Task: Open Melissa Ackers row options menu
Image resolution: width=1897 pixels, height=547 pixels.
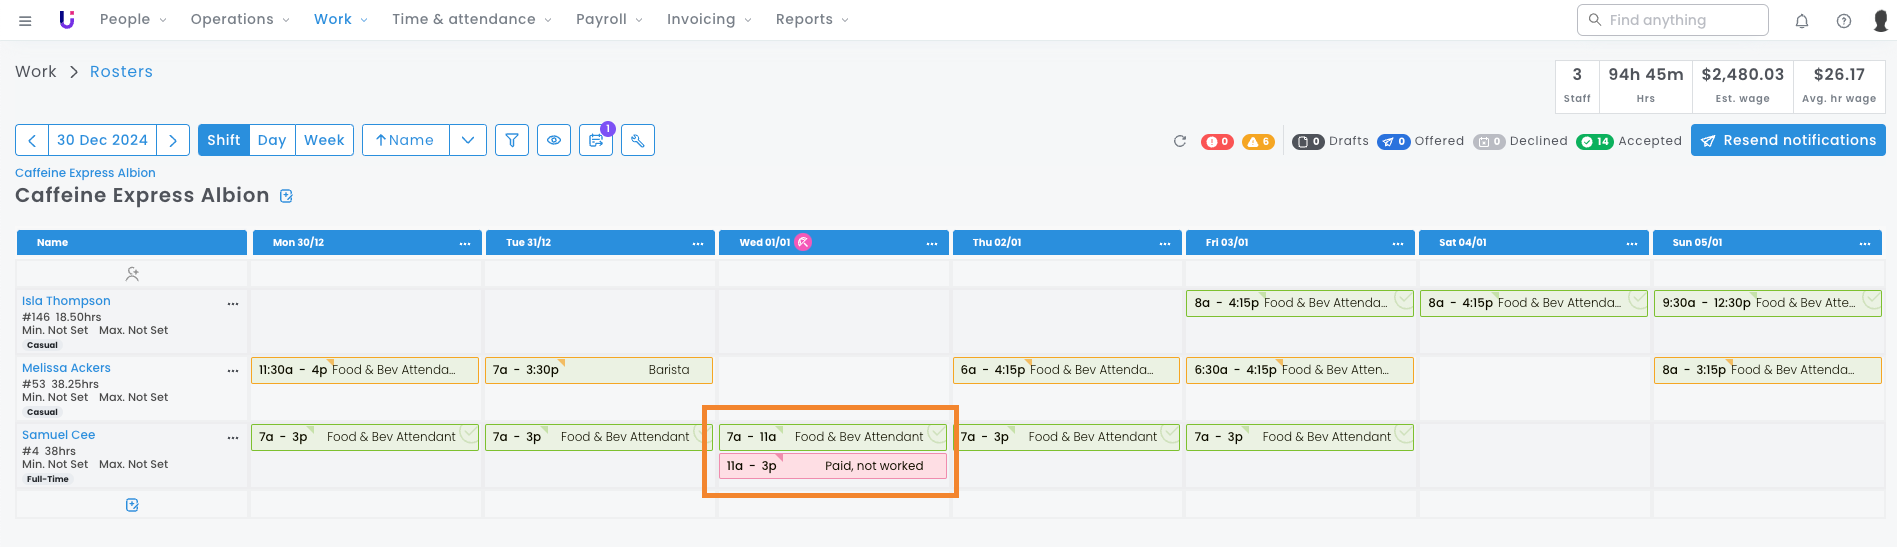Action: tap(233, 370)
